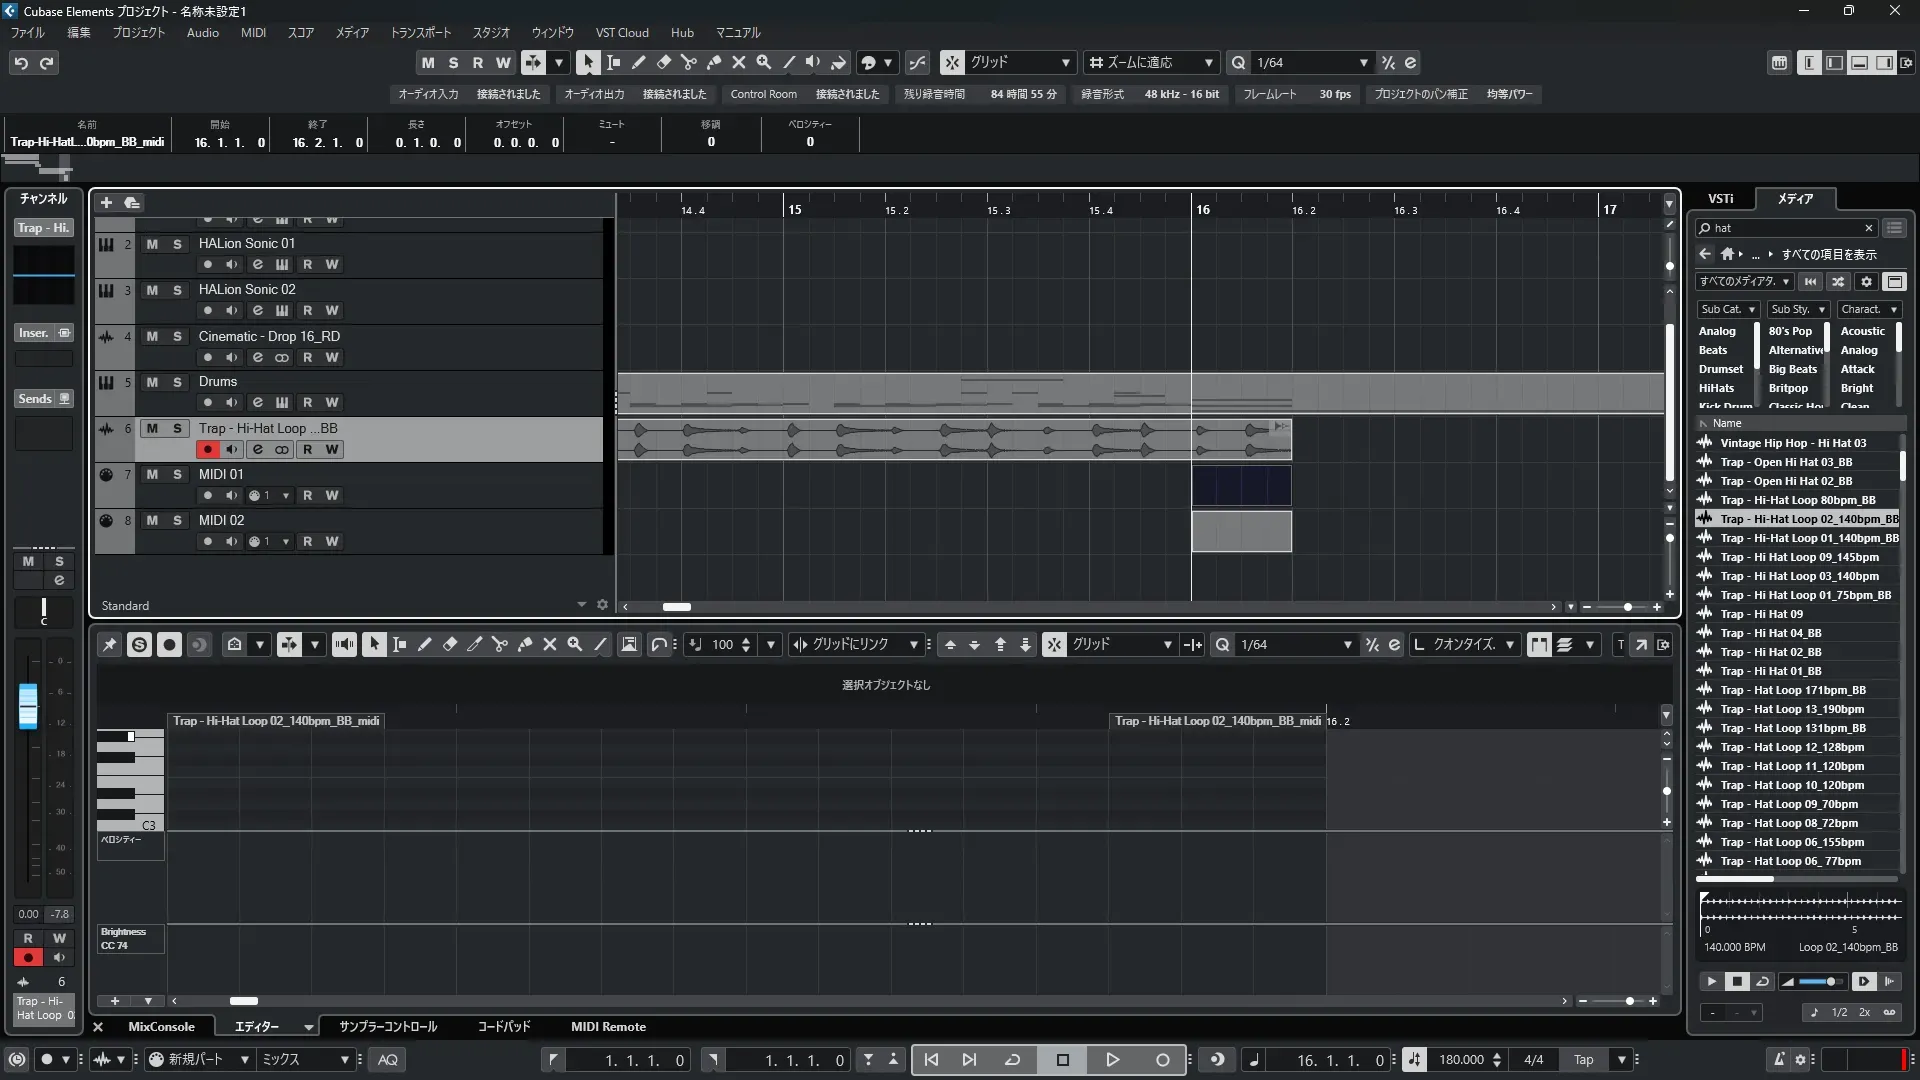Select the Glue tool in main toolbar

[x=714, y=62]
